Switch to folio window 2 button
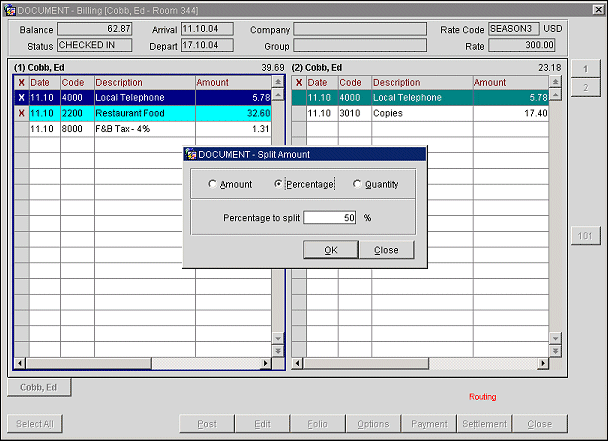The width and height of the screenshot is (608, 441). click(x=585, y=87)
